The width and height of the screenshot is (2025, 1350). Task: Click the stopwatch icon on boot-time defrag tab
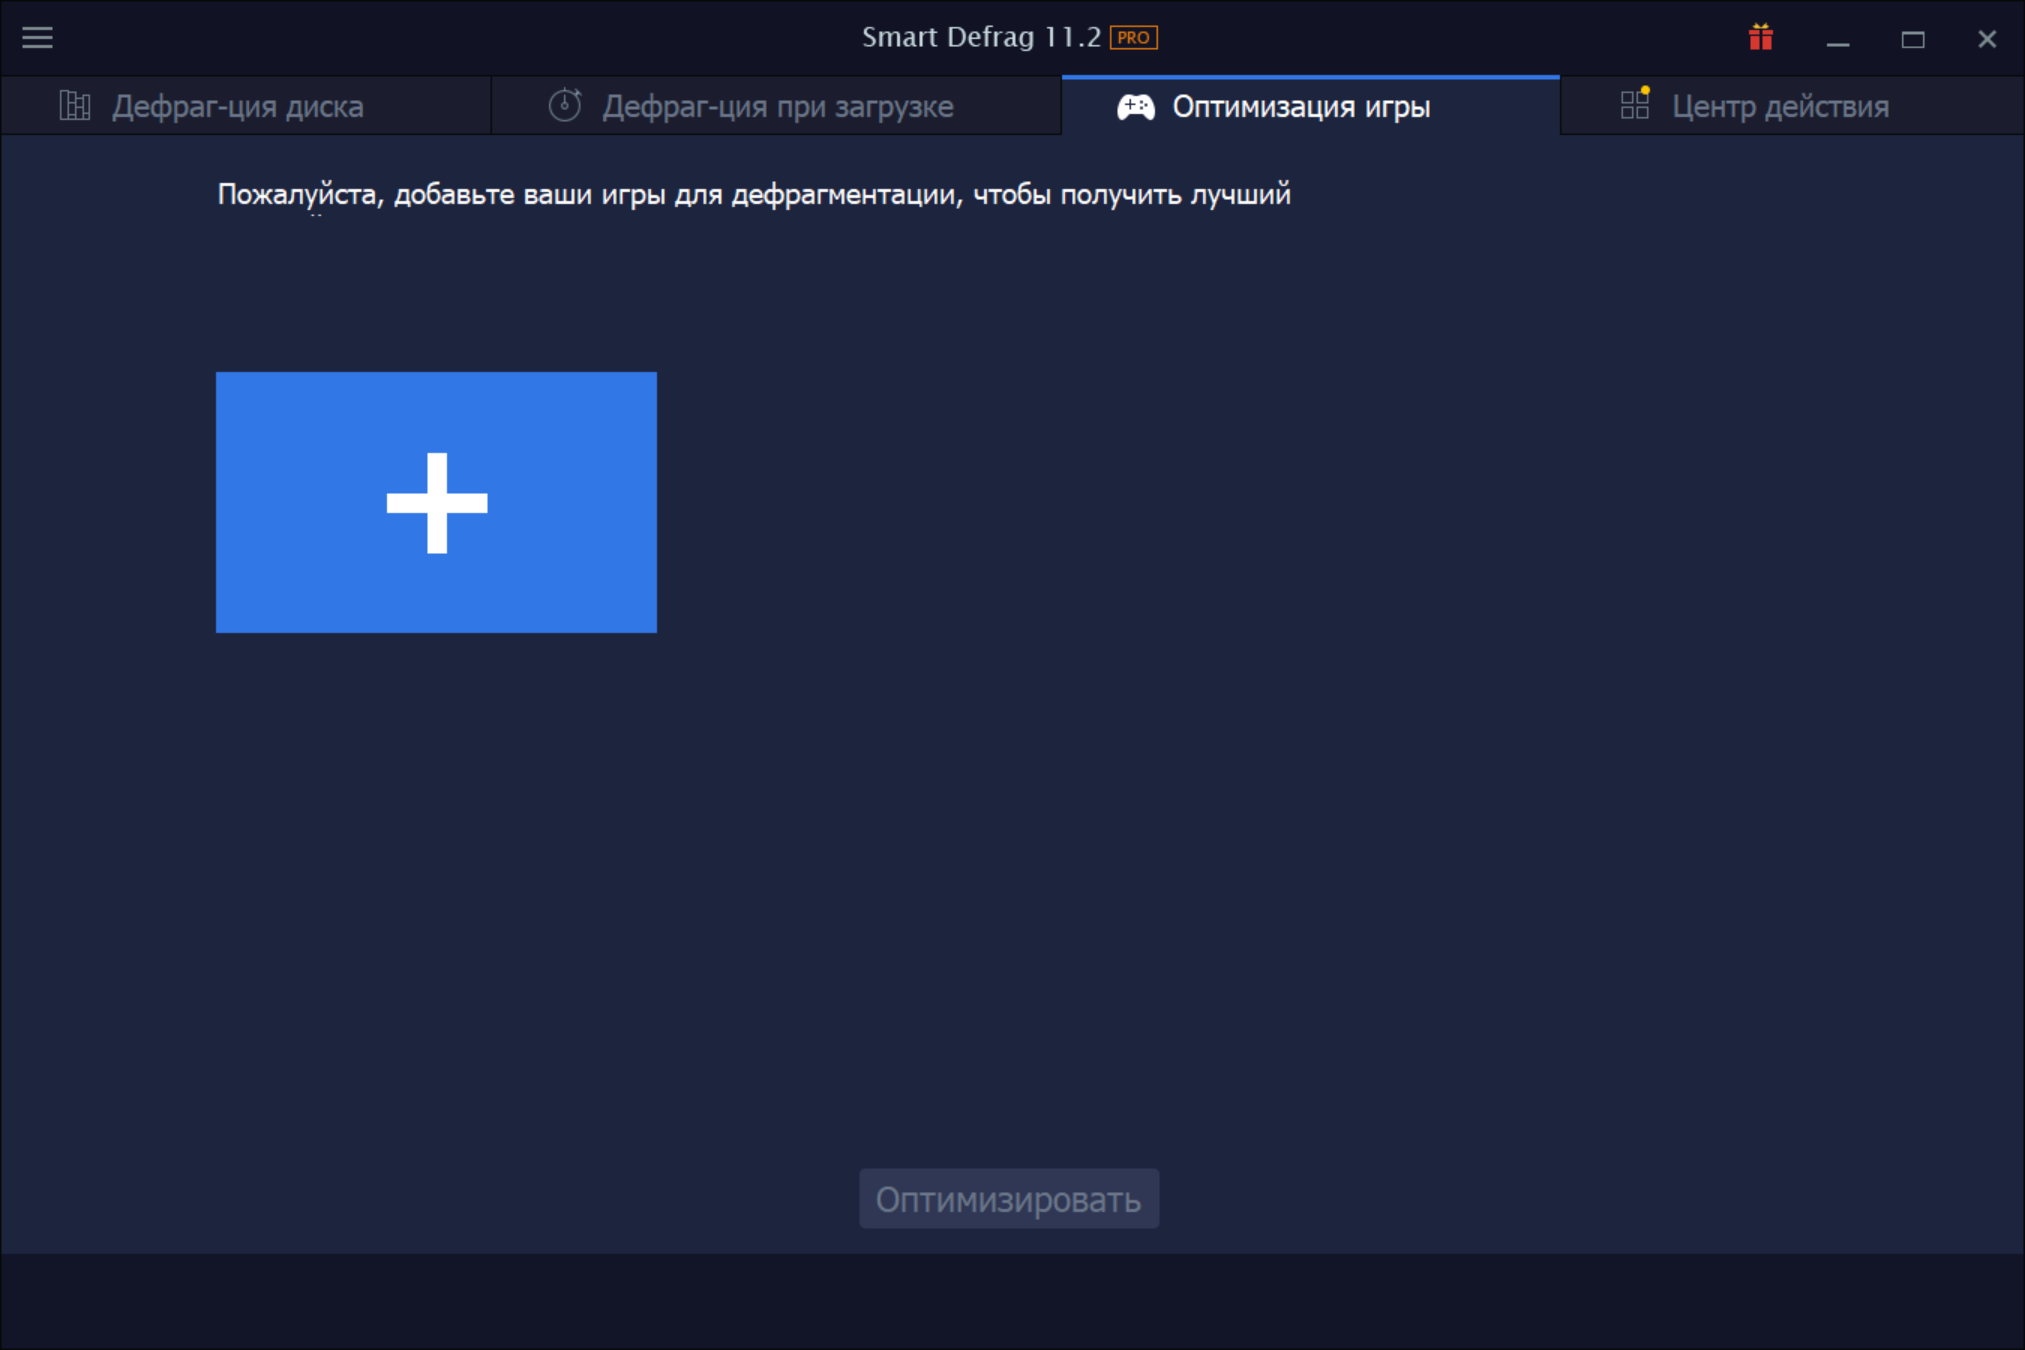(x=565, y=105)
